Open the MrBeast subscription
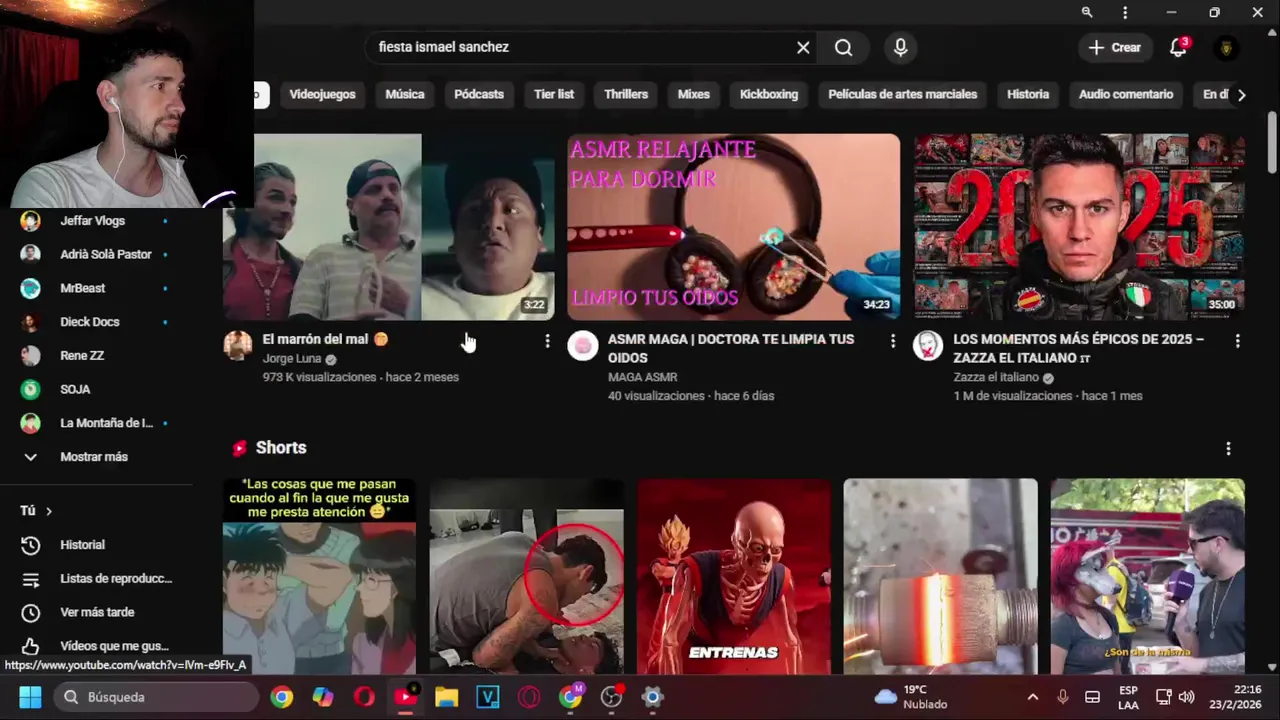Screen dimensions: 1280x720 coord(95,288)
